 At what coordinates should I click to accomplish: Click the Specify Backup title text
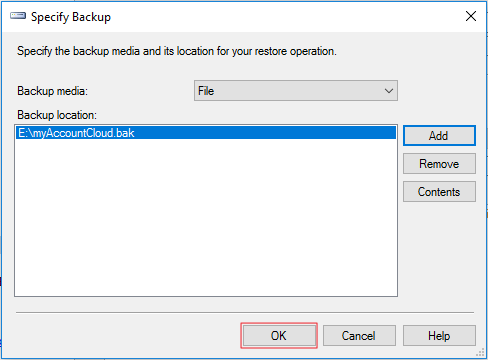(x=71, y=17)
